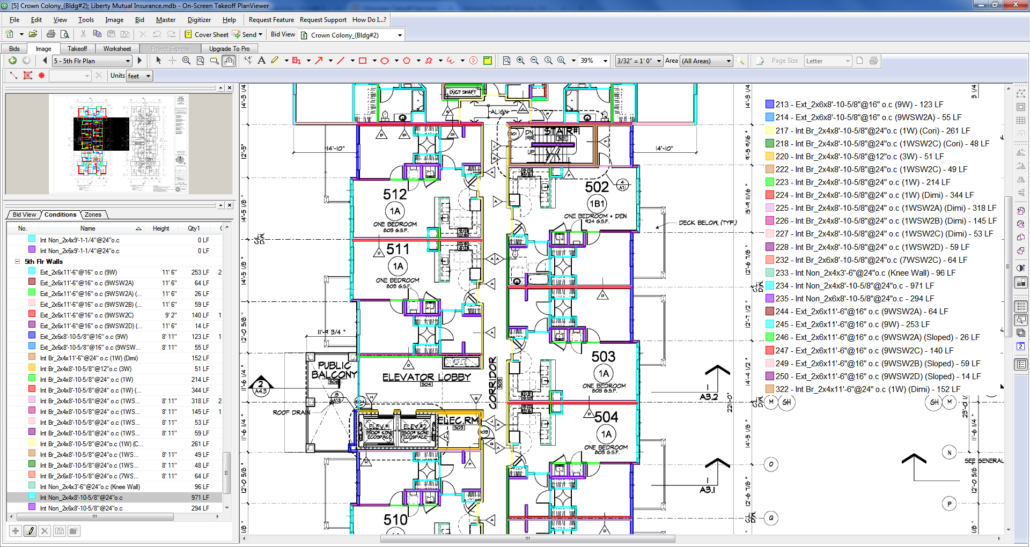The image size is (1030, 547).
Task: Switch to the Takeoff tab
Action: [77, 48]
